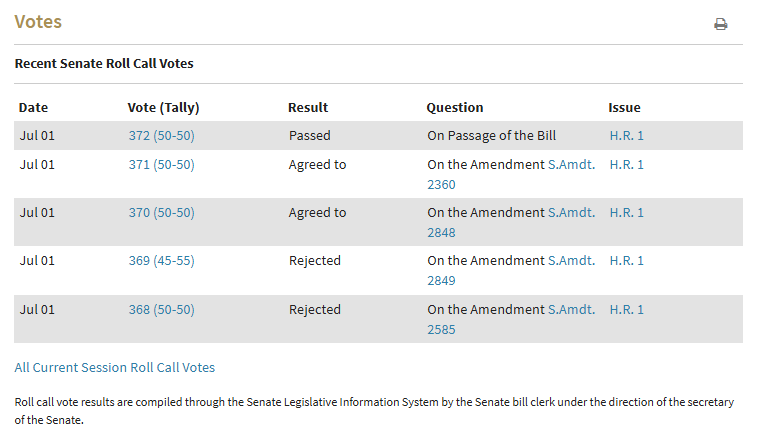Image resolution: width=770 pixels, height=445 pixels.
Task: Open vote 369 (45-55) link
Action: 161,260
